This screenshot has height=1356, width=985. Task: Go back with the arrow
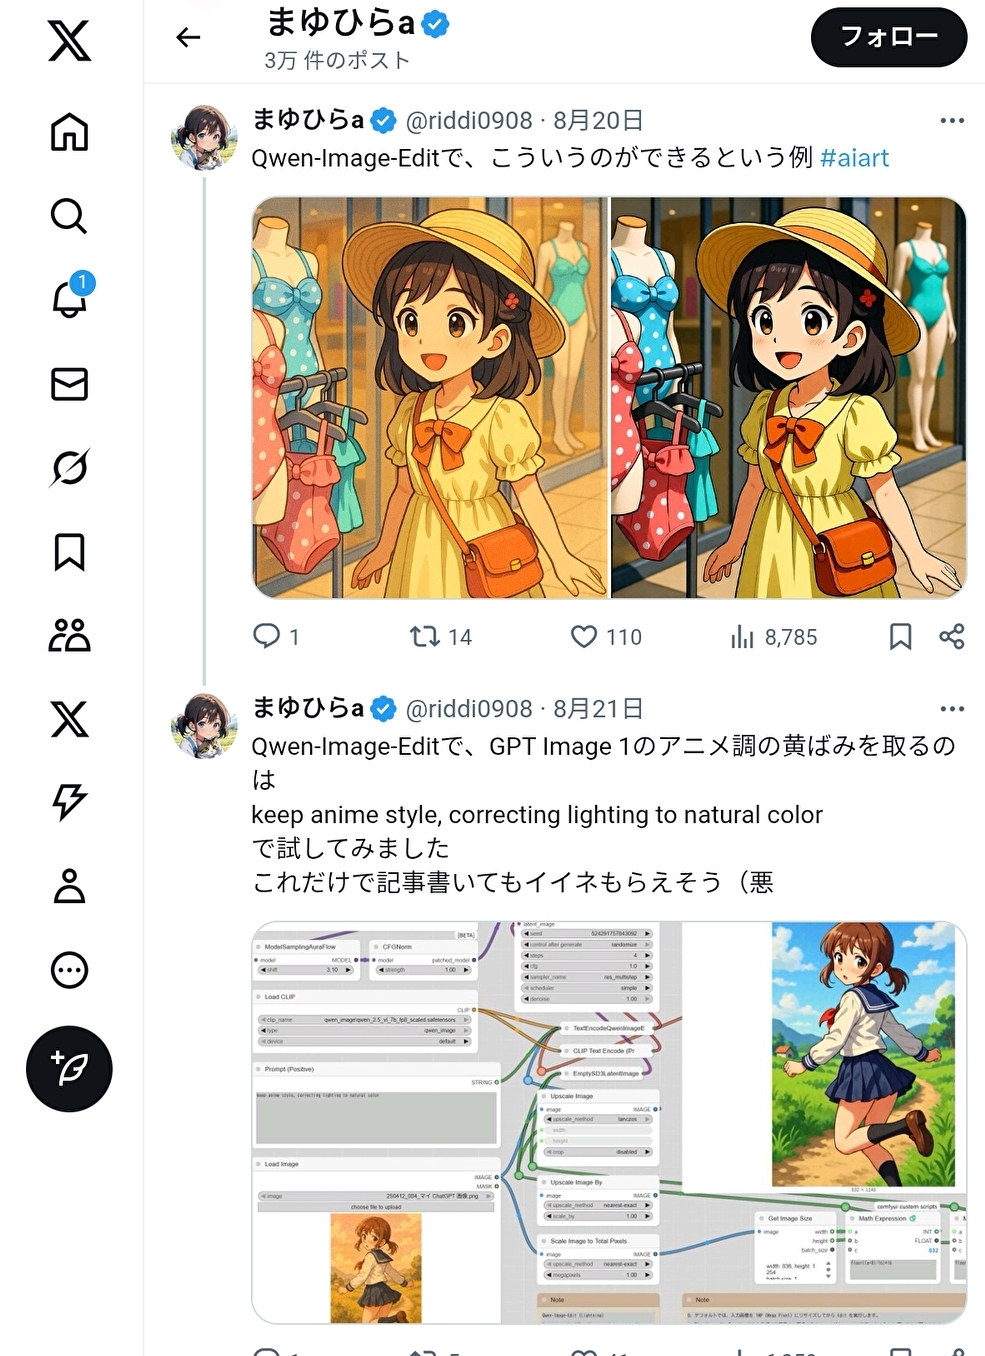point(188,38)
